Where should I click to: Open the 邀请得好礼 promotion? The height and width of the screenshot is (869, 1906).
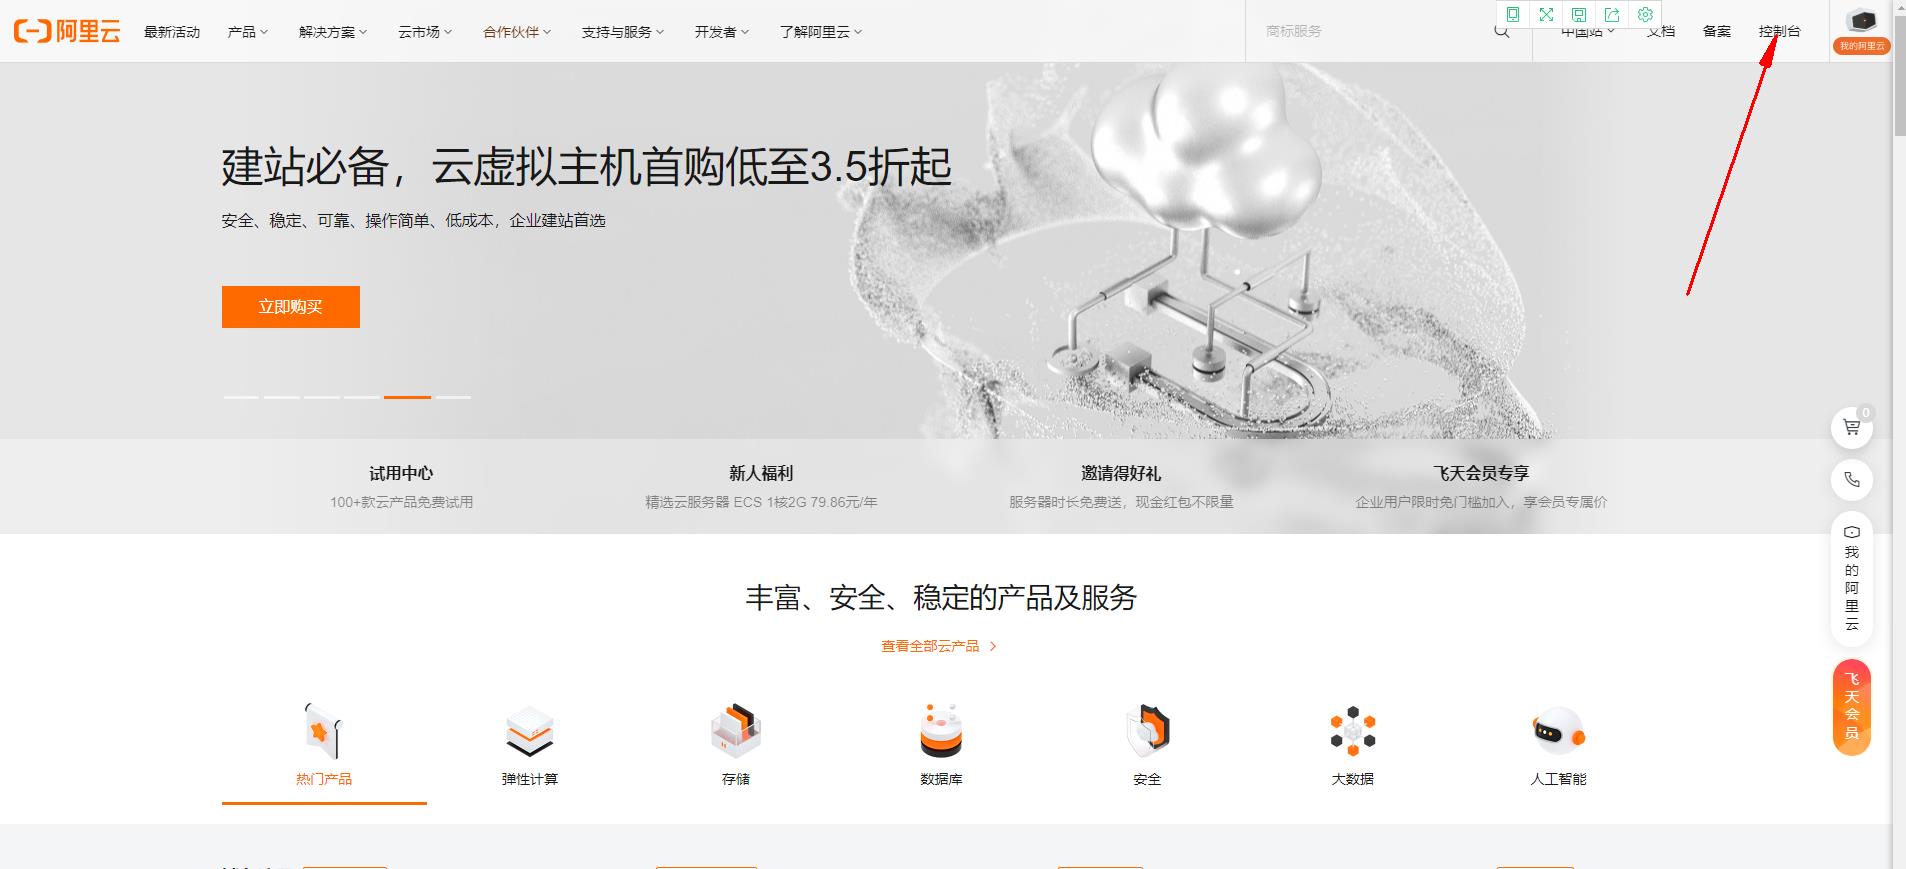click(1121, 486)
